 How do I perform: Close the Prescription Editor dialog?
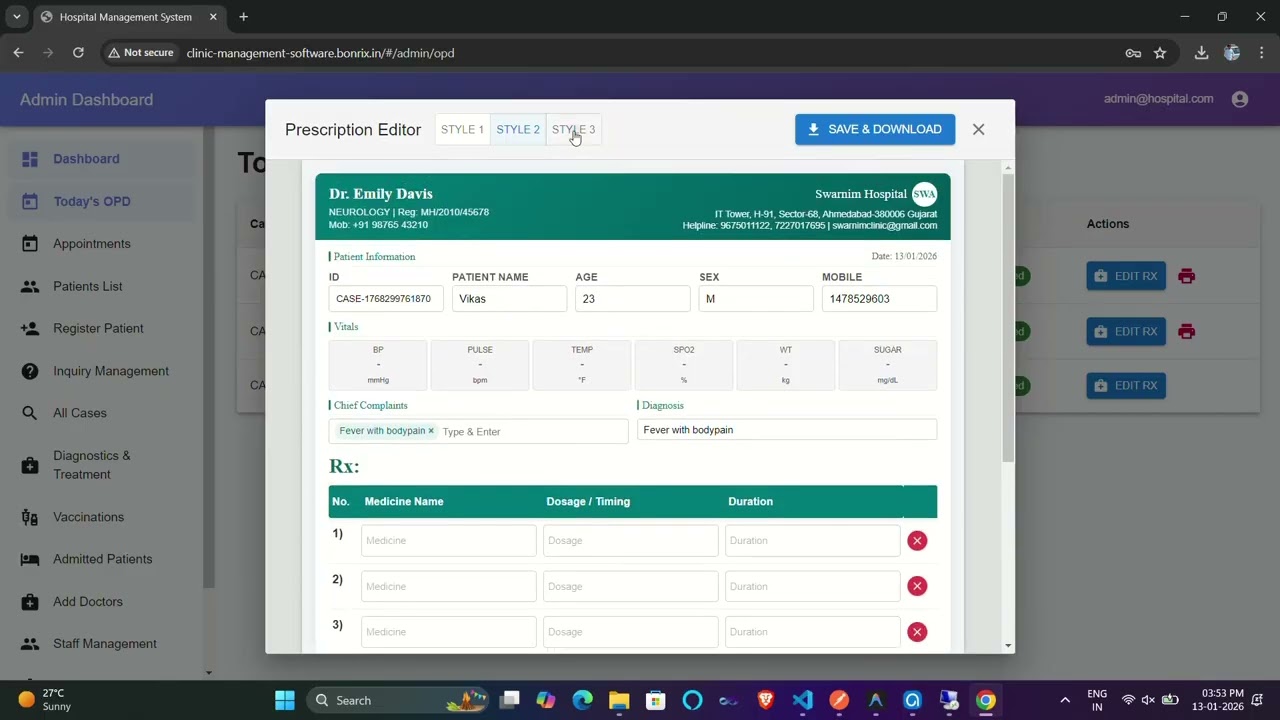click(x=978, y=129)
